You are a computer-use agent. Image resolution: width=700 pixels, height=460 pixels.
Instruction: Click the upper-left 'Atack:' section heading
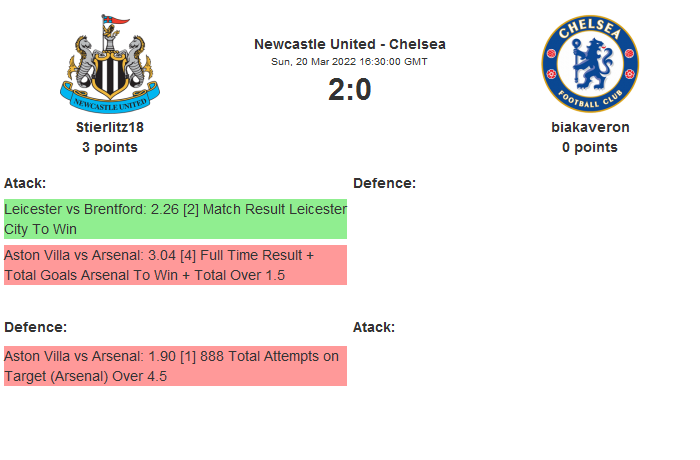point(25,183)
